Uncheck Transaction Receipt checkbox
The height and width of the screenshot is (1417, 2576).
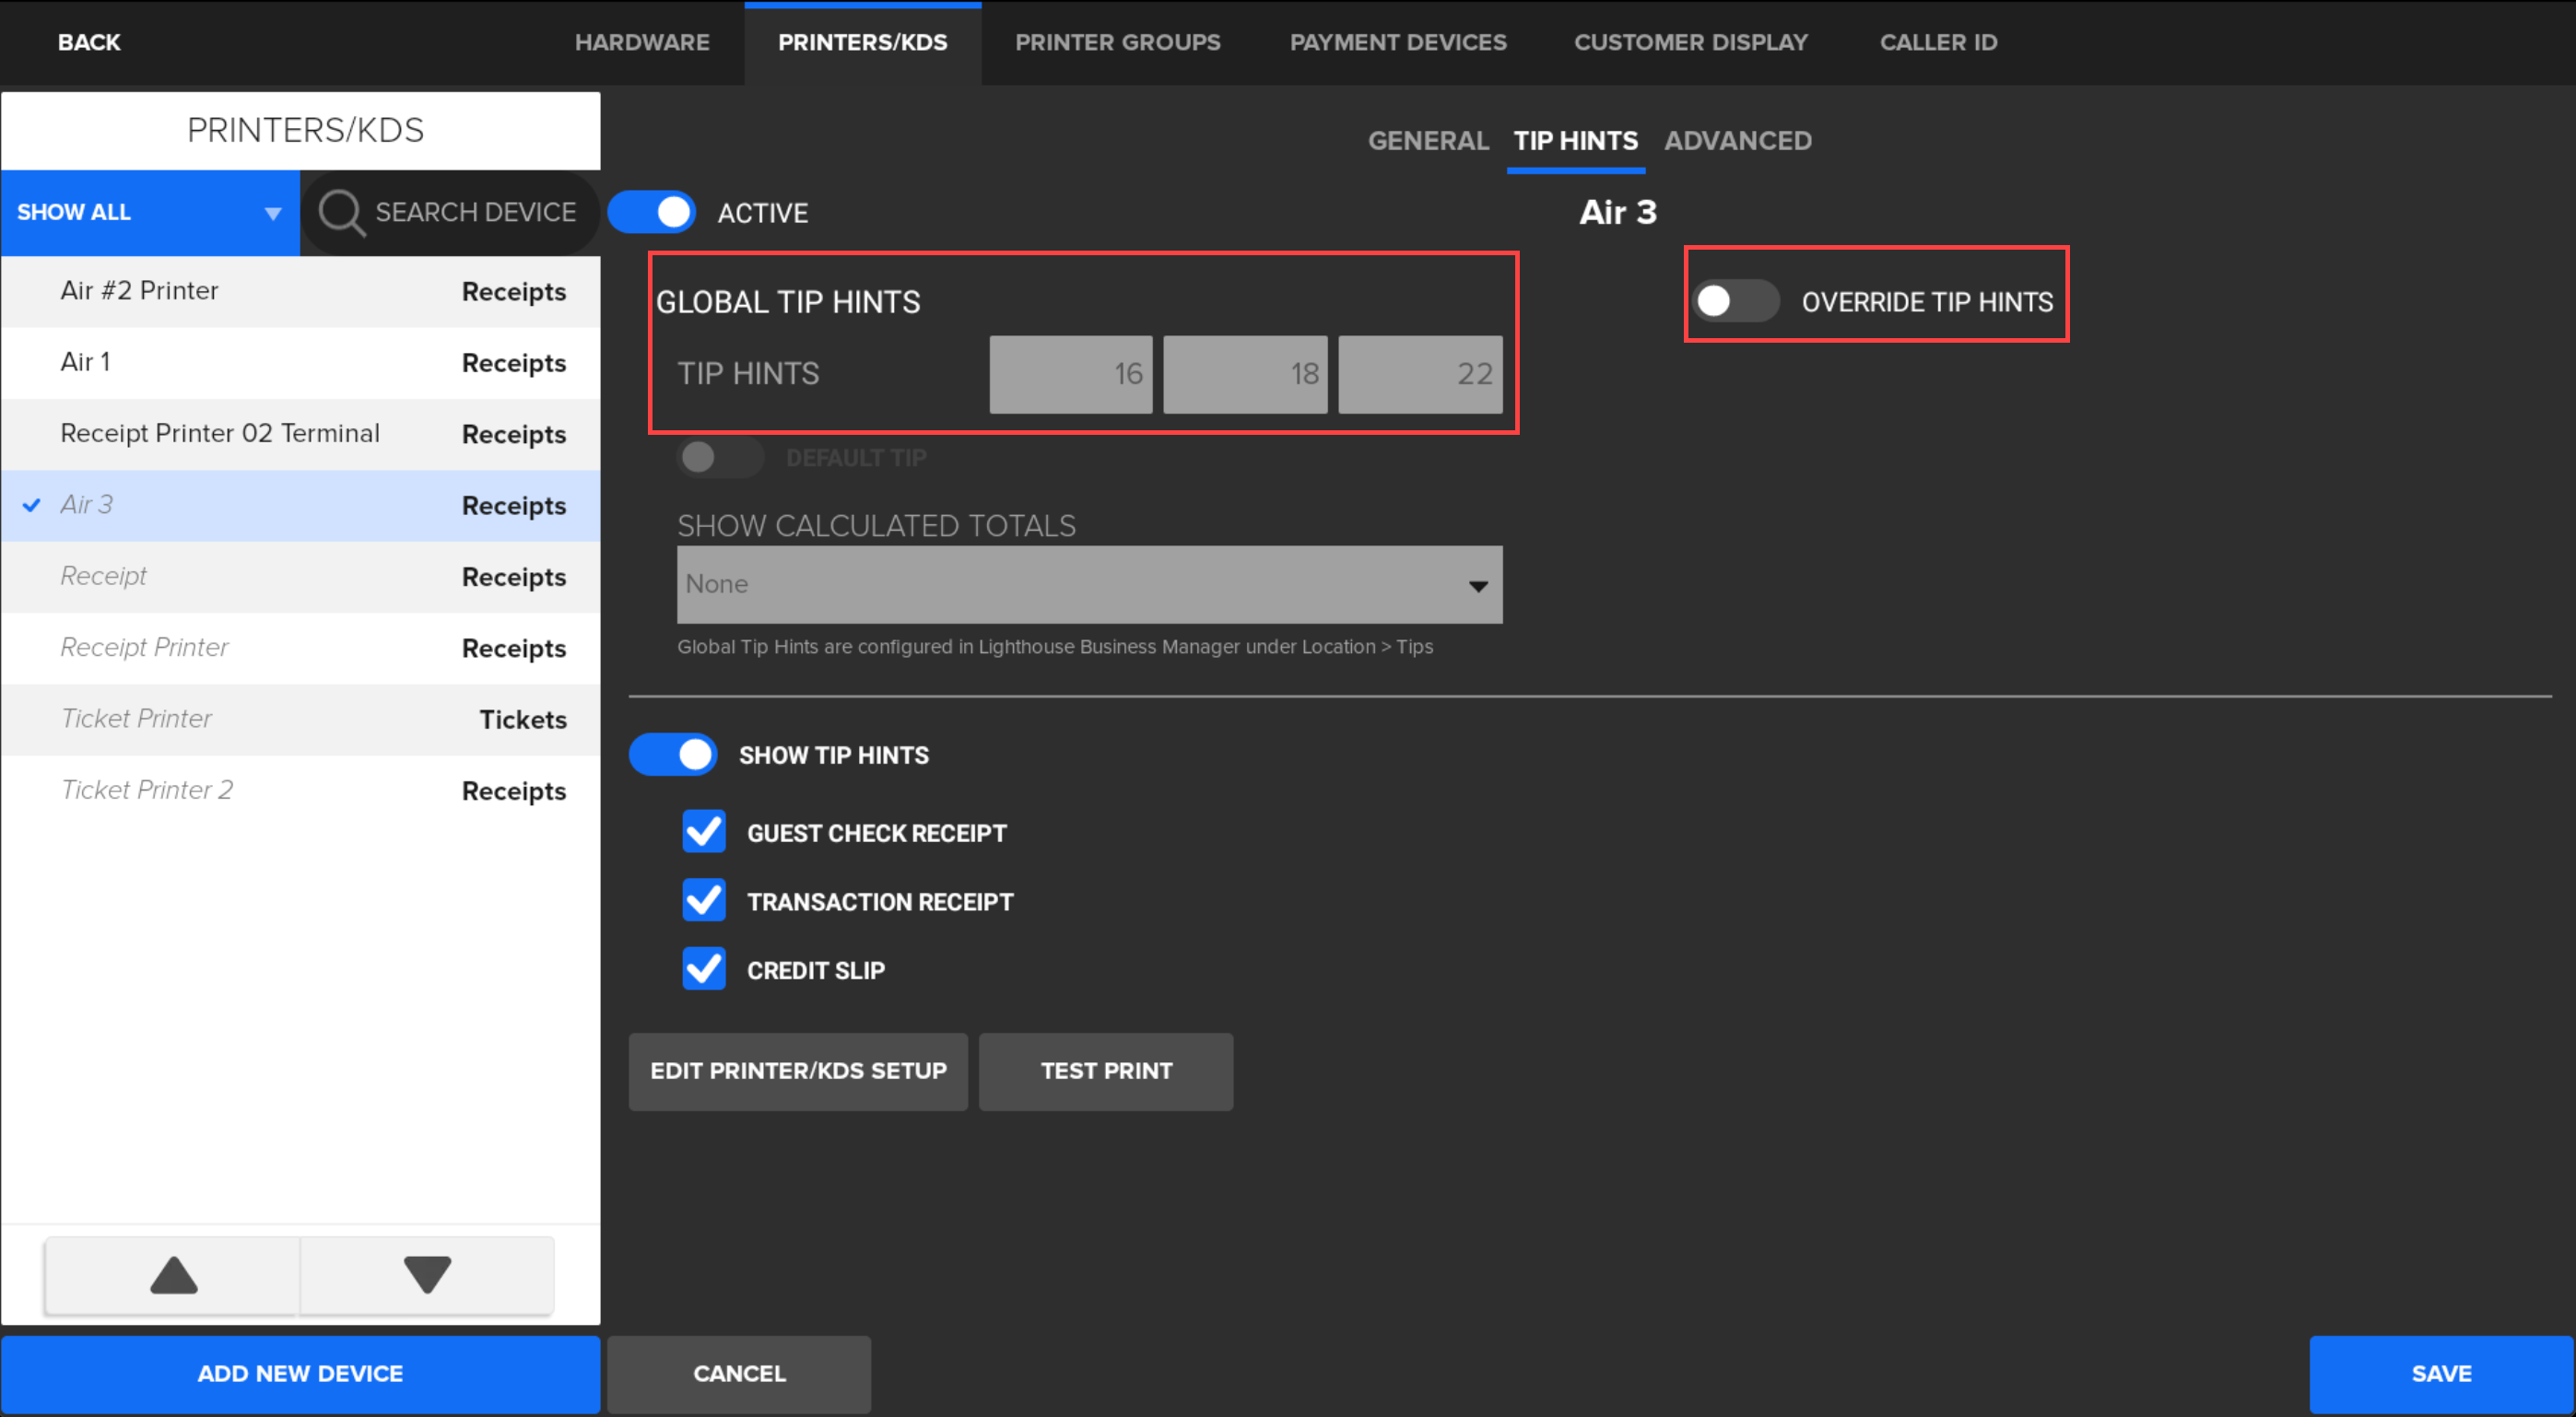click(x=704, y=901)
